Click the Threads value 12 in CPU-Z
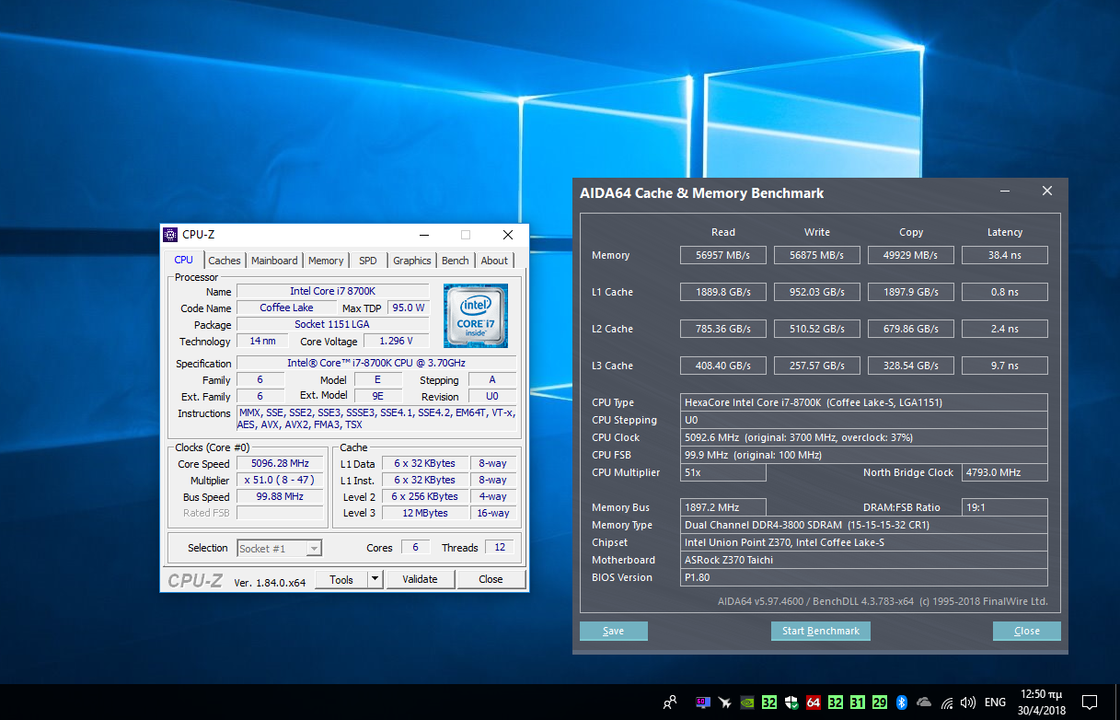The width and height of the screenshot is (1120, 720). click(x=500, y=547)
